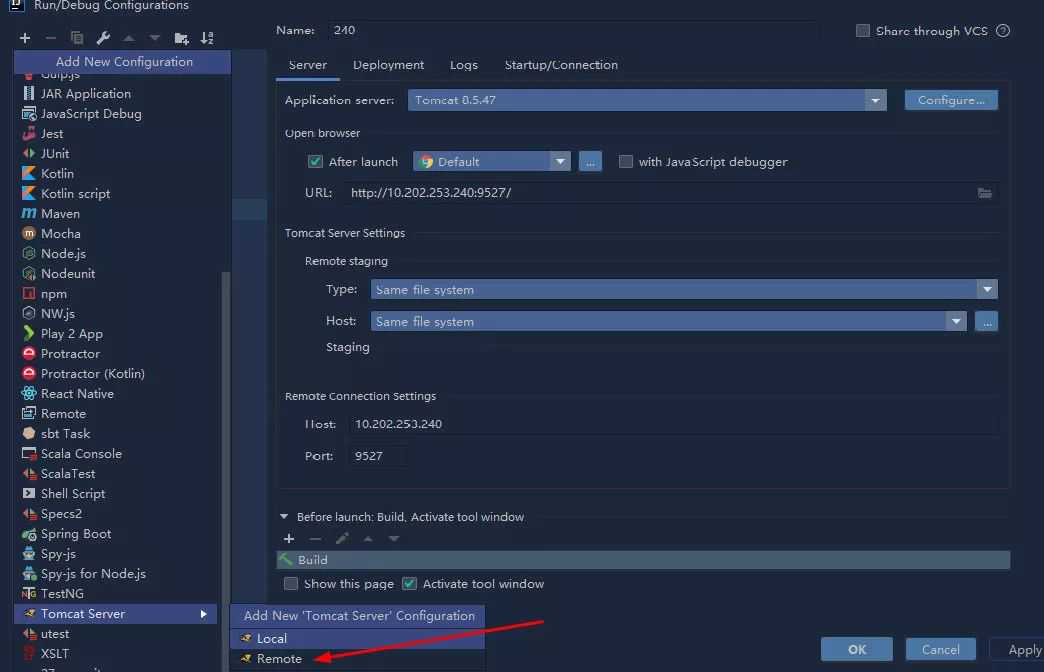Choose Remote from Tomcat Server submenu
Image resolution: width=1044 pixels, height=672 pixels.
[279, 659]
